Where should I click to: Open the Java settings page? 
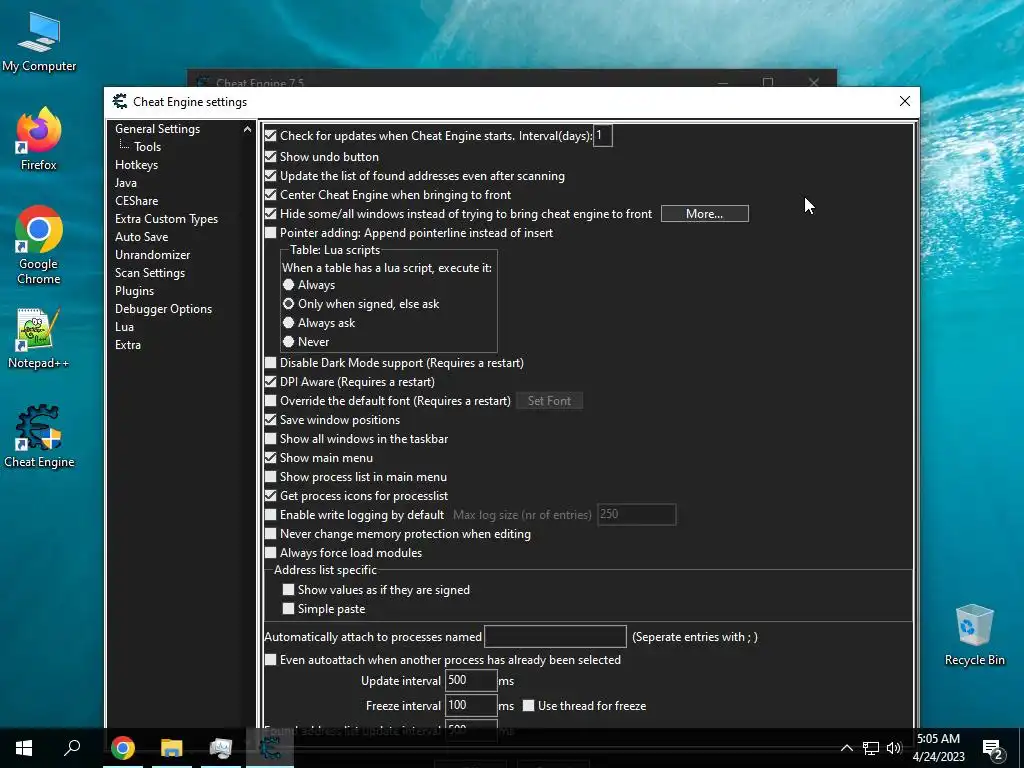[x=125, y=183]
